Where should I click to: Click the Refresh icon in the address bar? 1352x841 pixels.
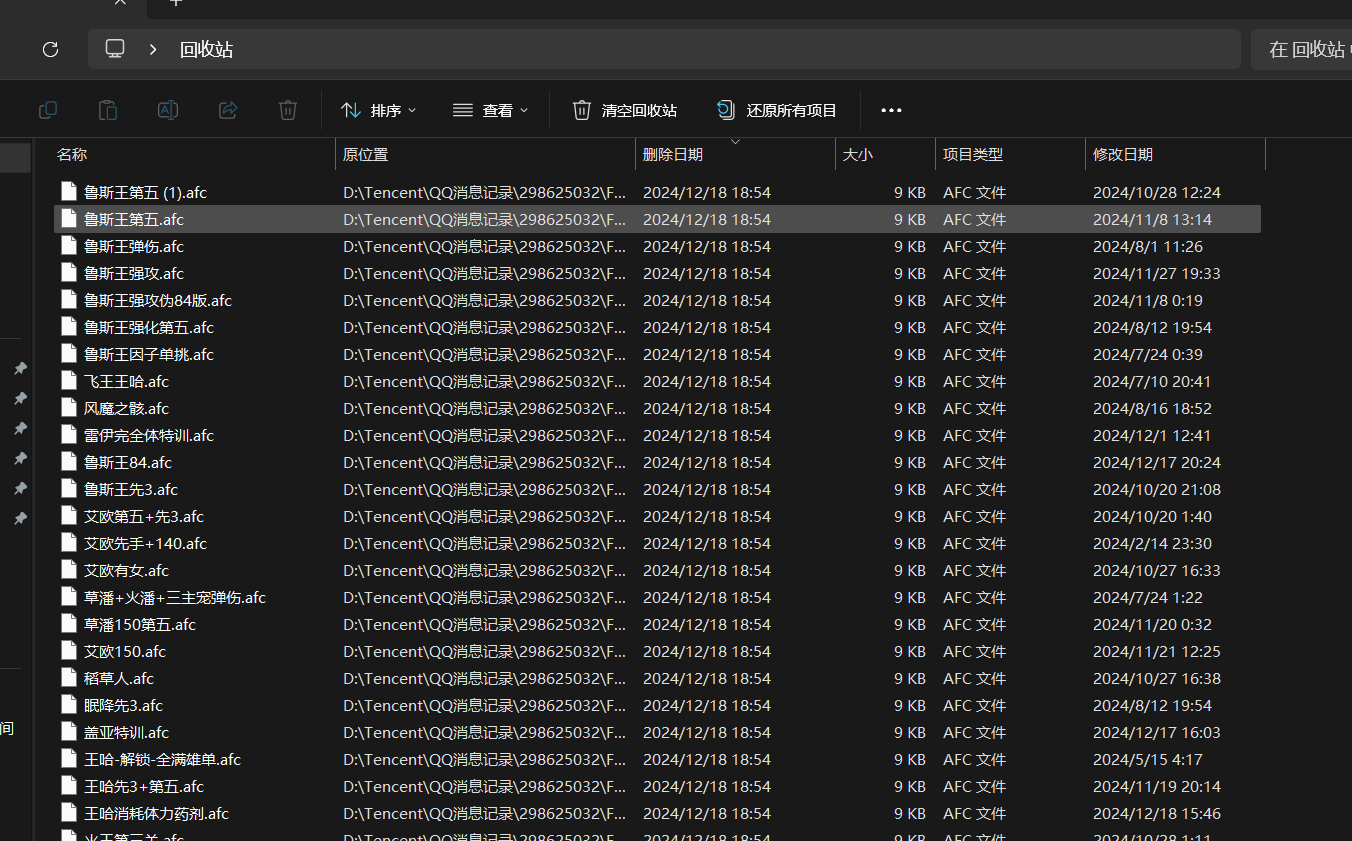50,49
